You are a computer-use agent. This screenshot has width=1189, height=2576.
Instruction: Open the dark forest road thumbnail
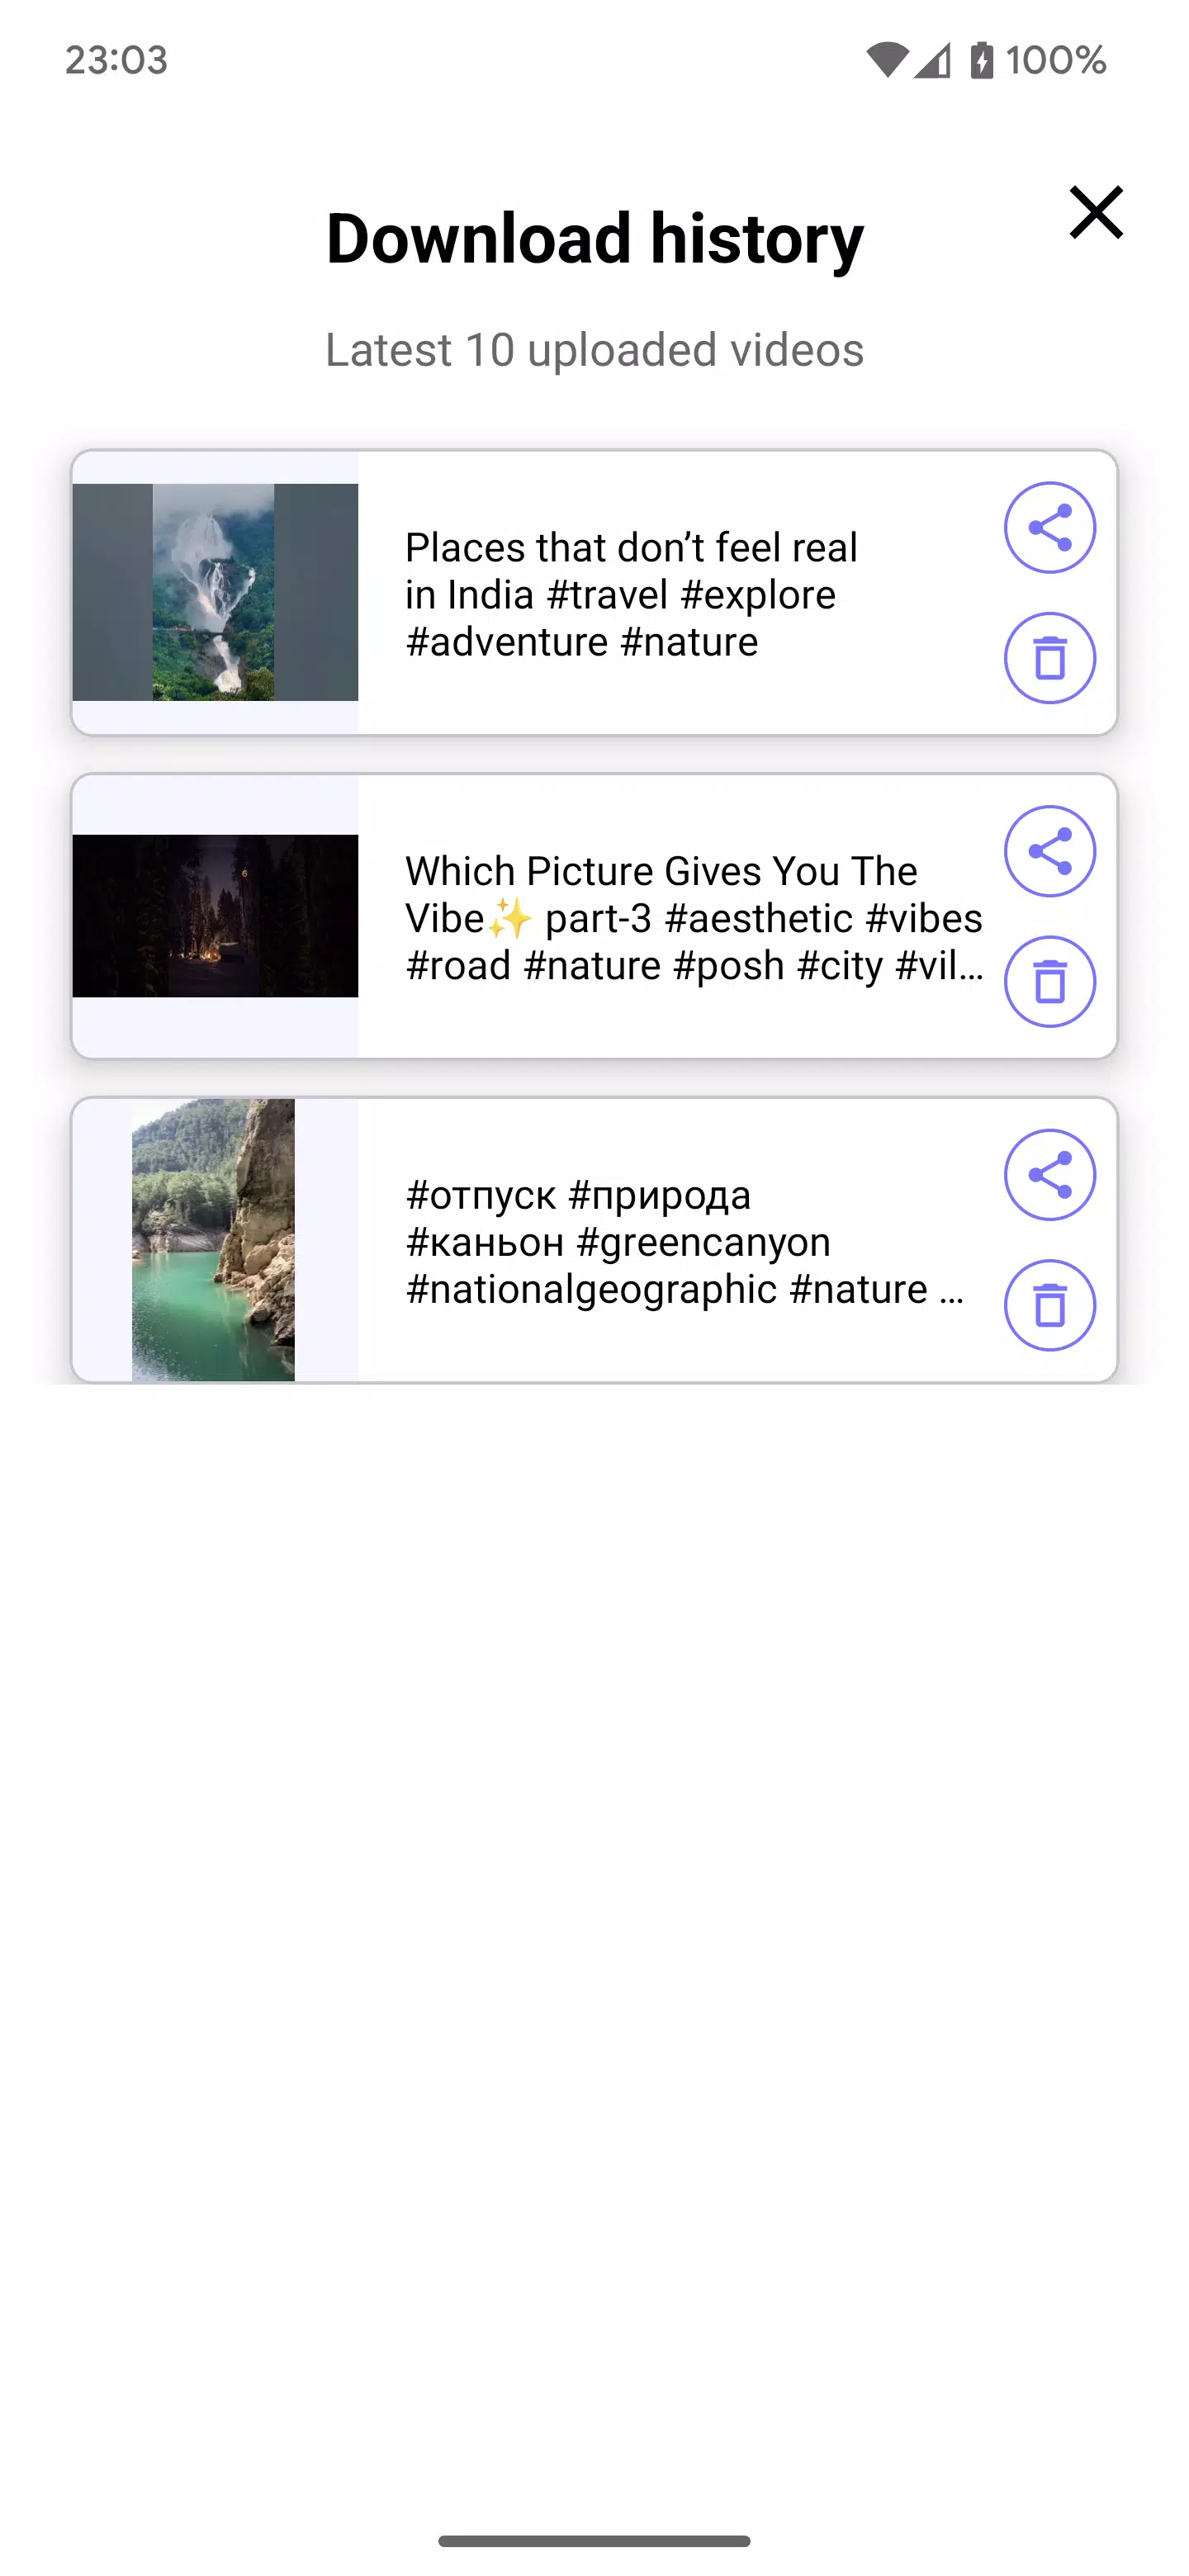[x=215, y=916]
